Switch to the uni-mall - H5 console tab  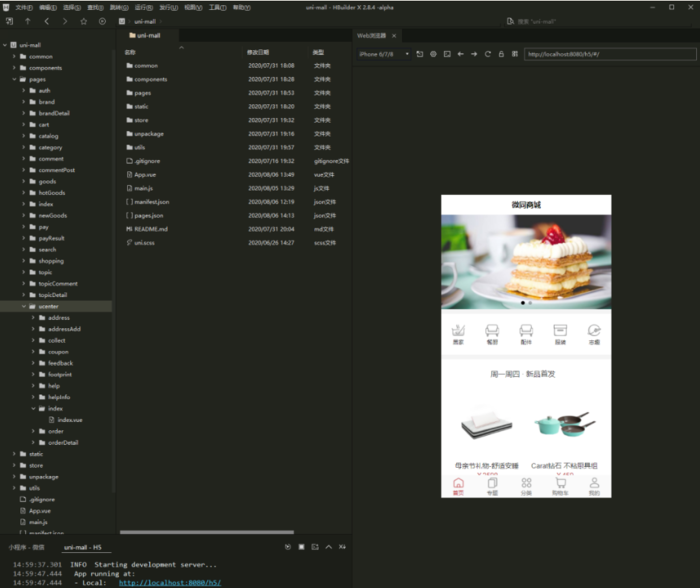85,547
